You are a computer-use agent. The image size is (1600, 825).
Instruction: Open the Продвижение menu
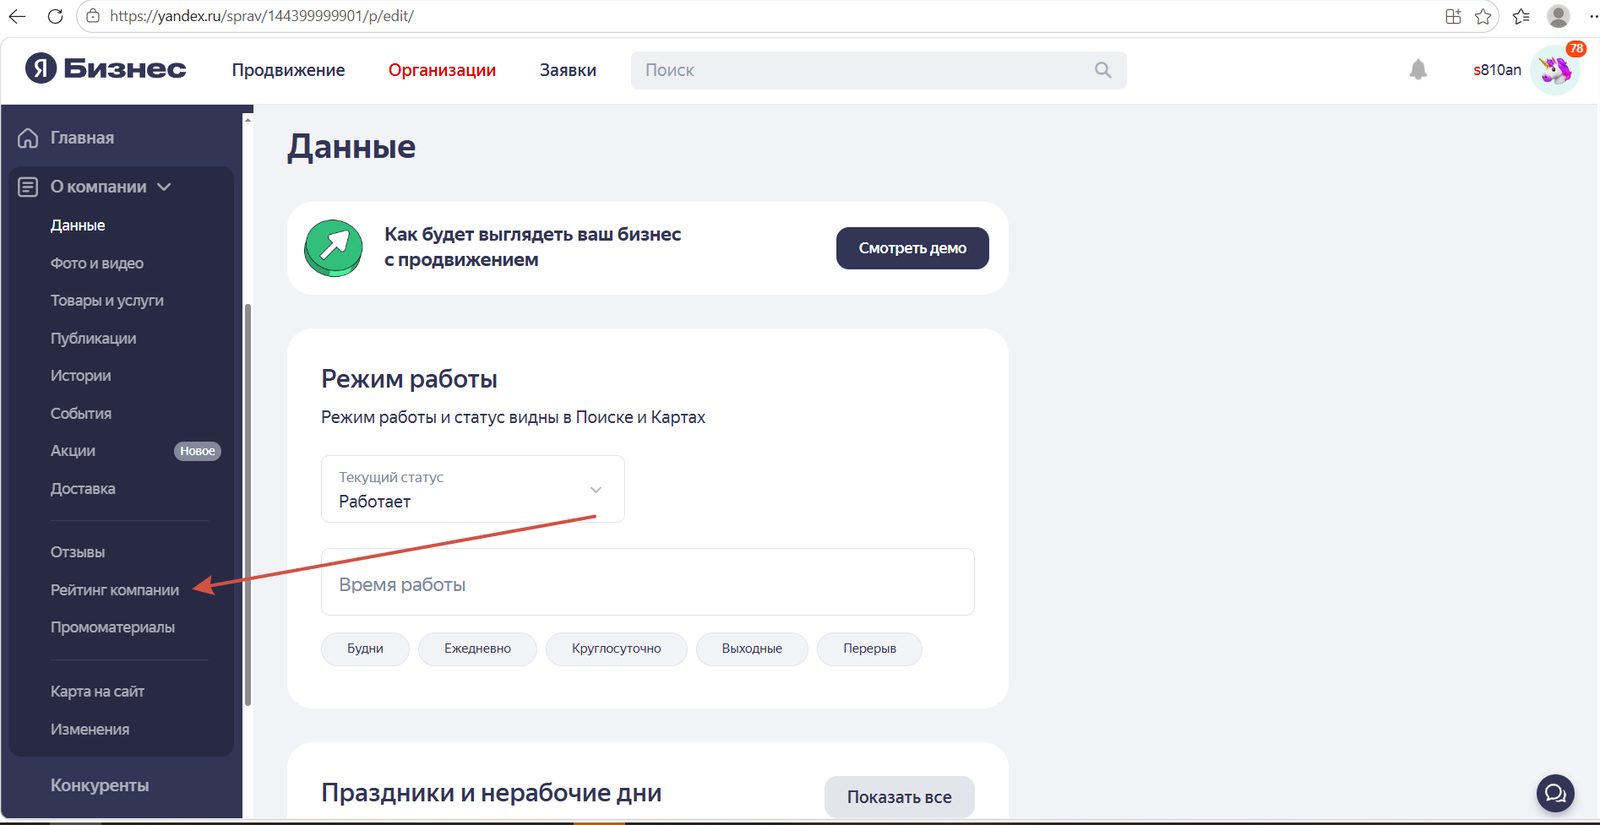pos(288,70)
